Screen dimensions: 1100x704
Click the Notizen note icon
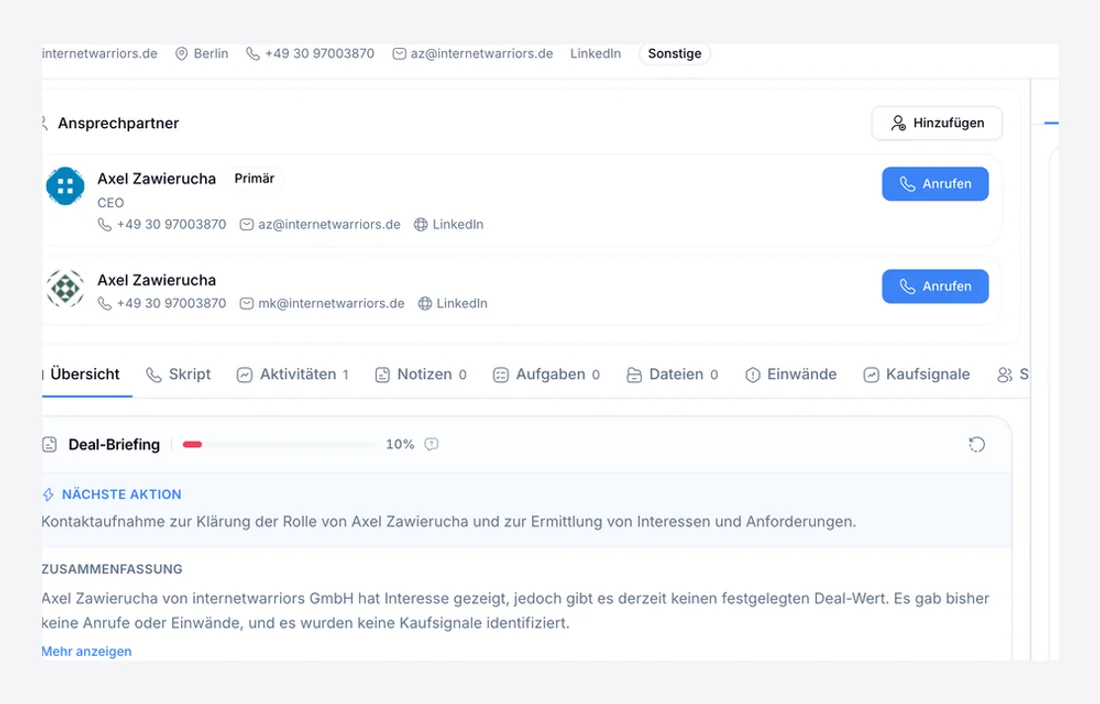coord(382,375)
